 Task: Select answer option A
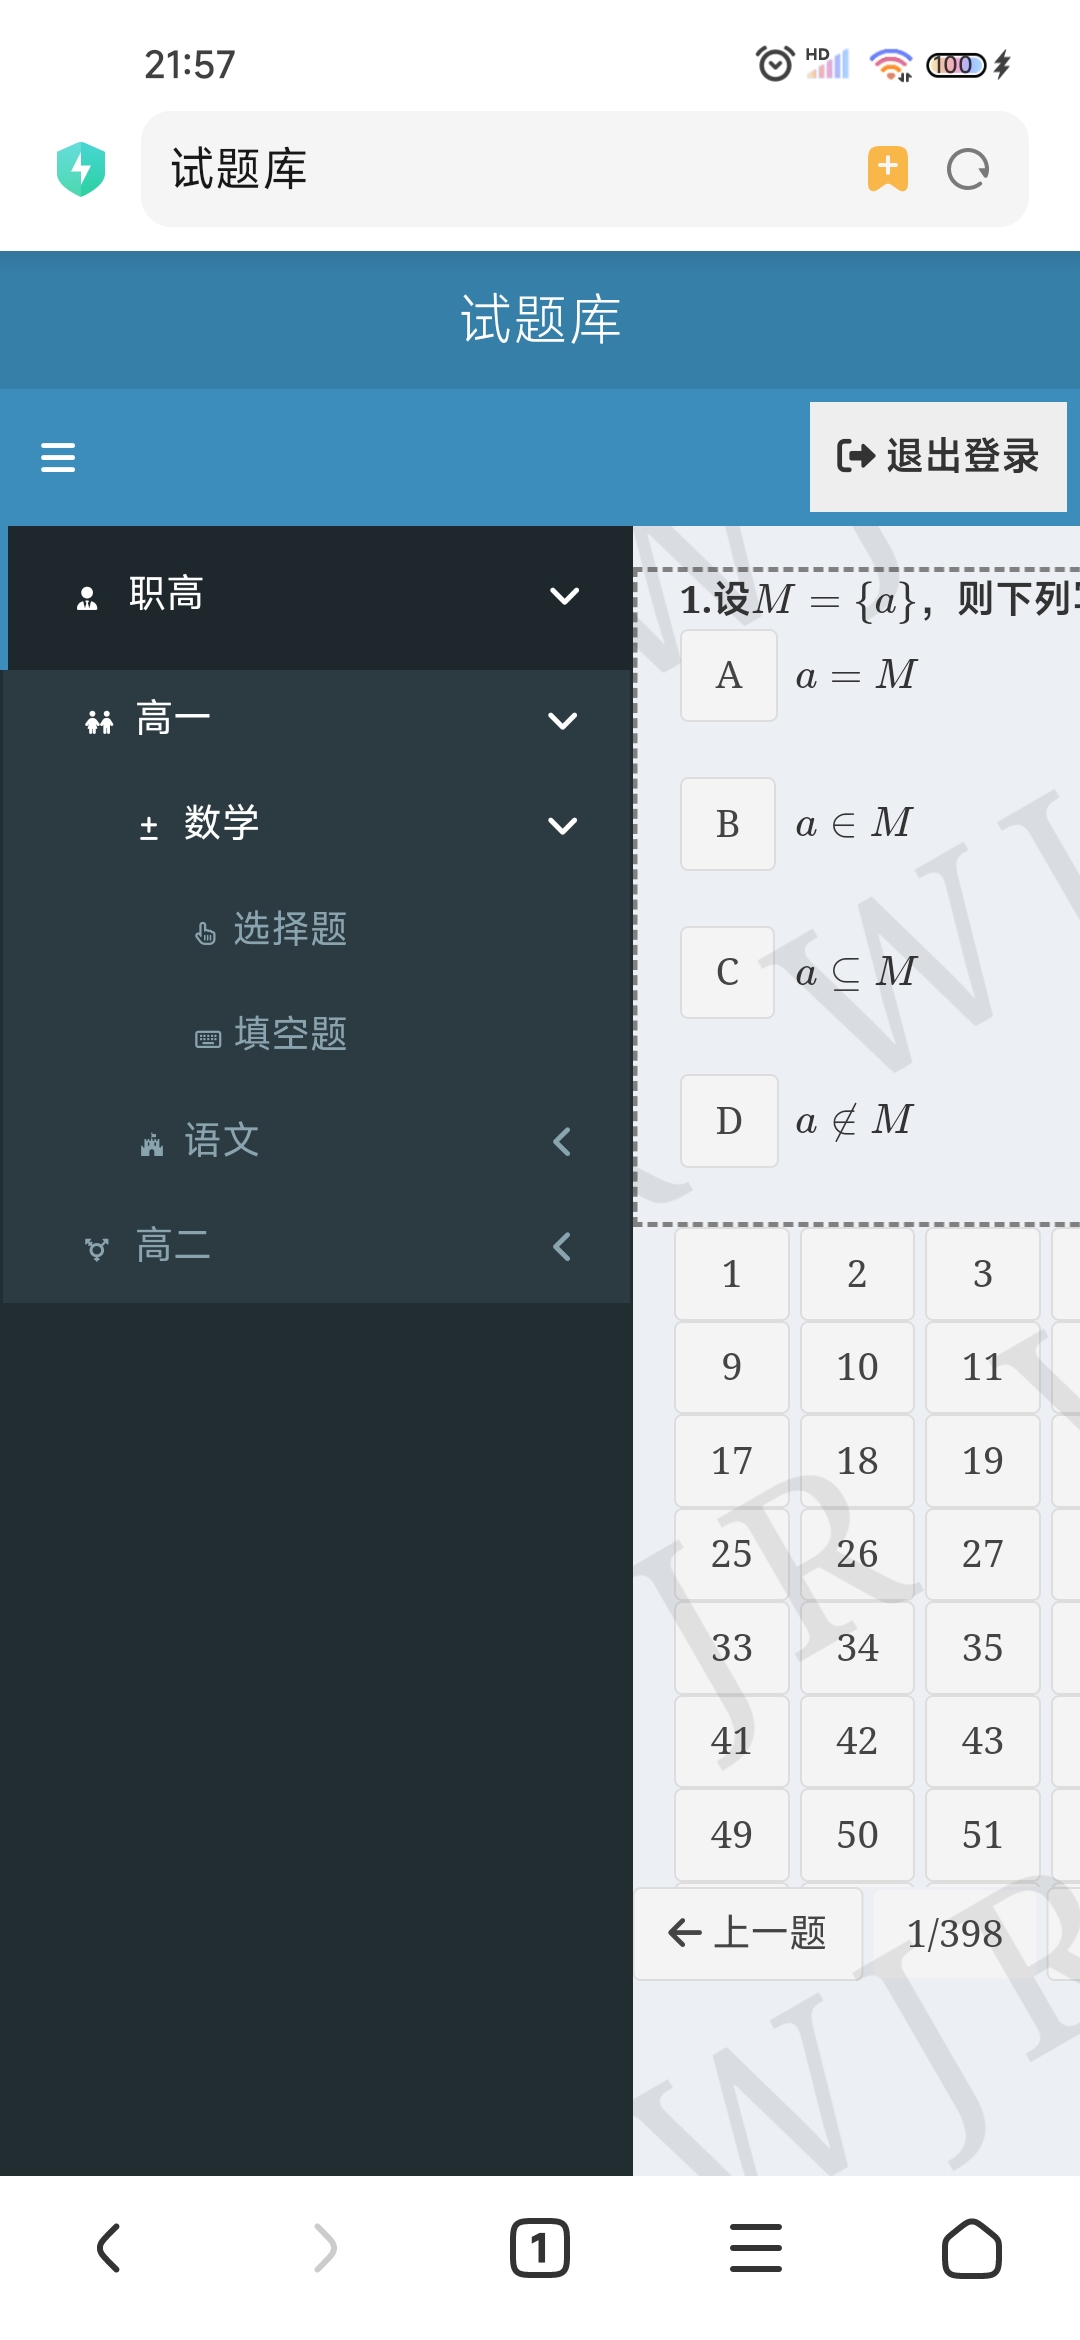[729, 676]
